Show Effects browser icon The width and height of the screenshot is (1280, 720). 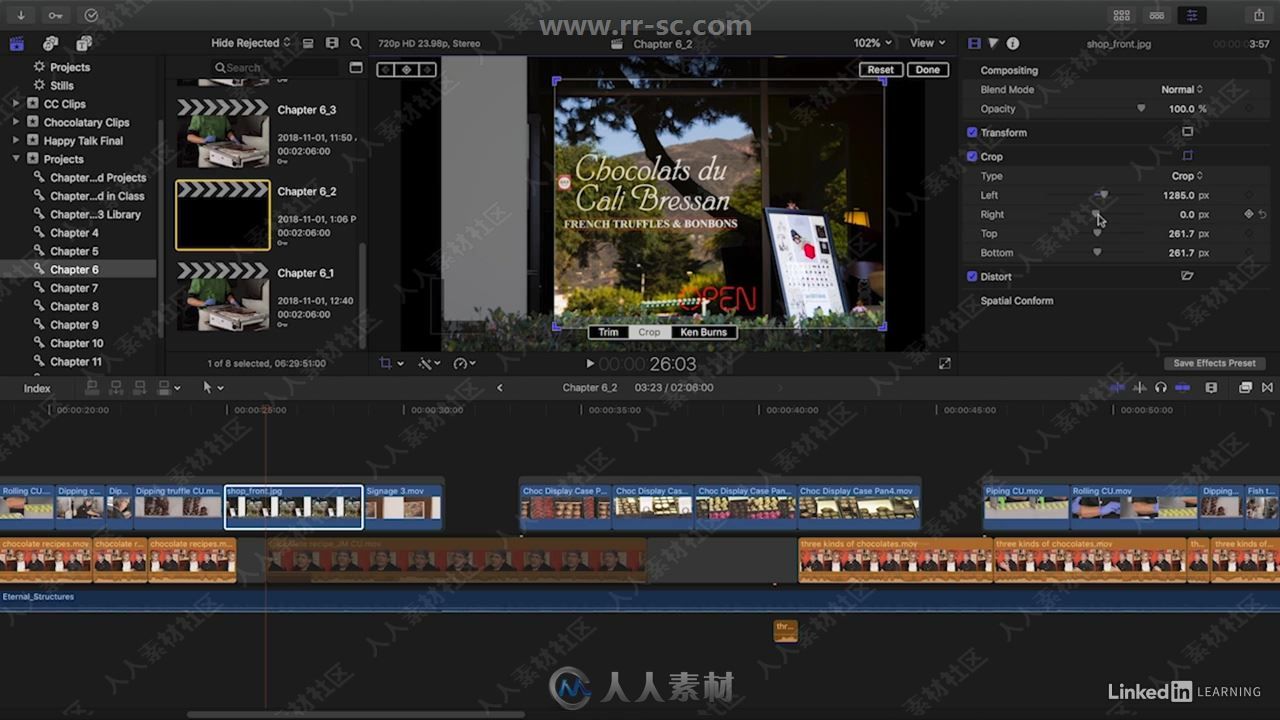pyautogui.click(x=1245, y=387)
